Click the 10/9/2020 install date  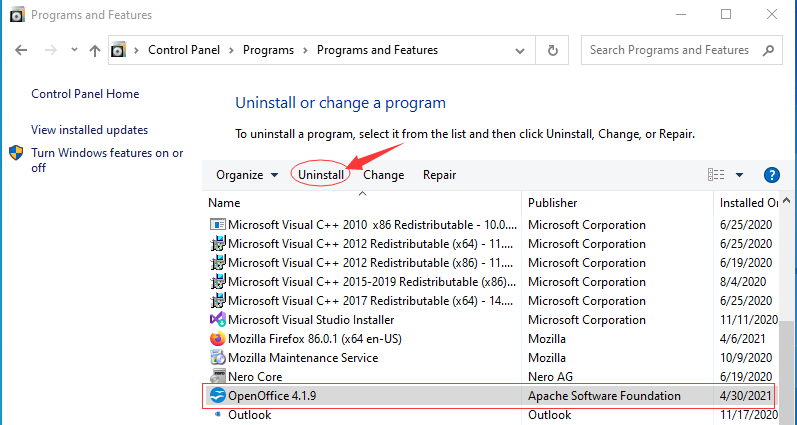(746, 358)
